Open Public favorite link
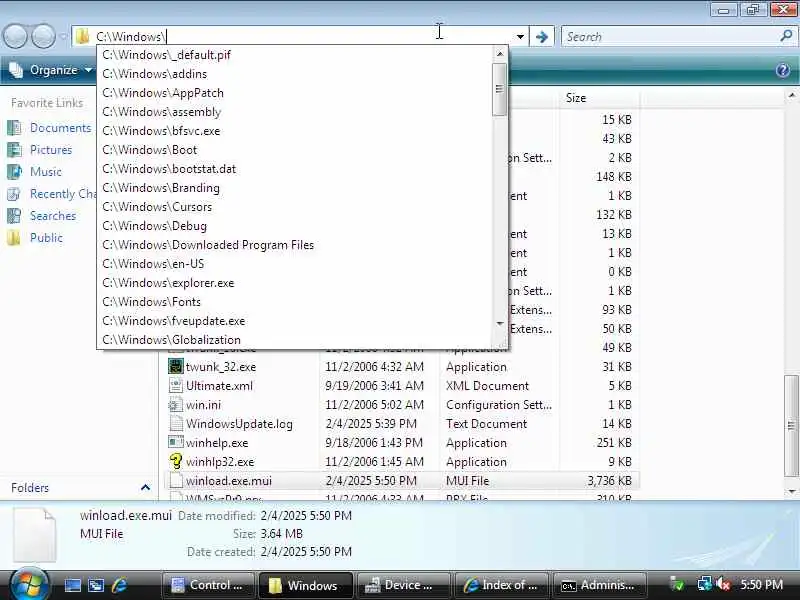800x600 pixels. [46, 238]
